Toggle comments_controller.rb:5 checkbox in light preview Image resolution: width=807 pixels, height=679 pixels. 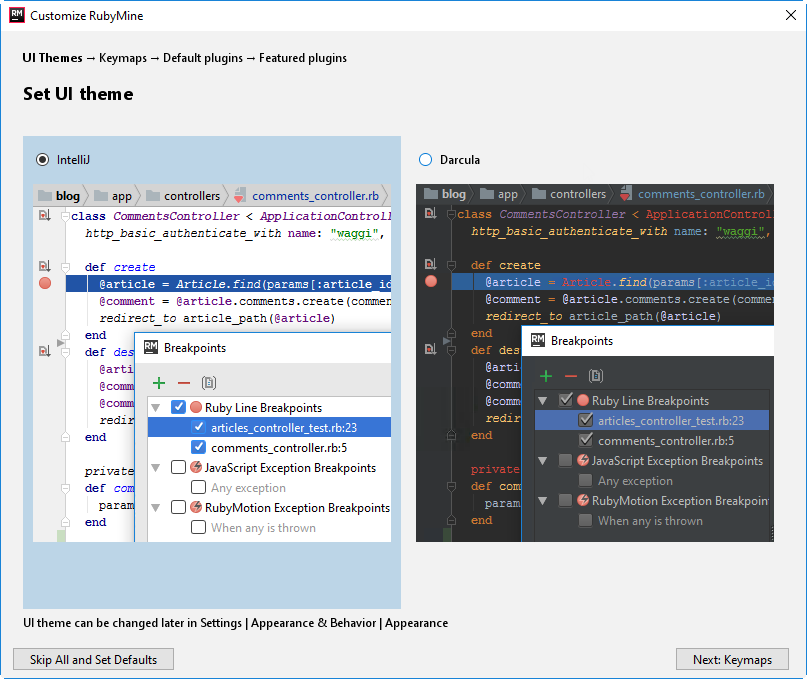tap(198, 447)
